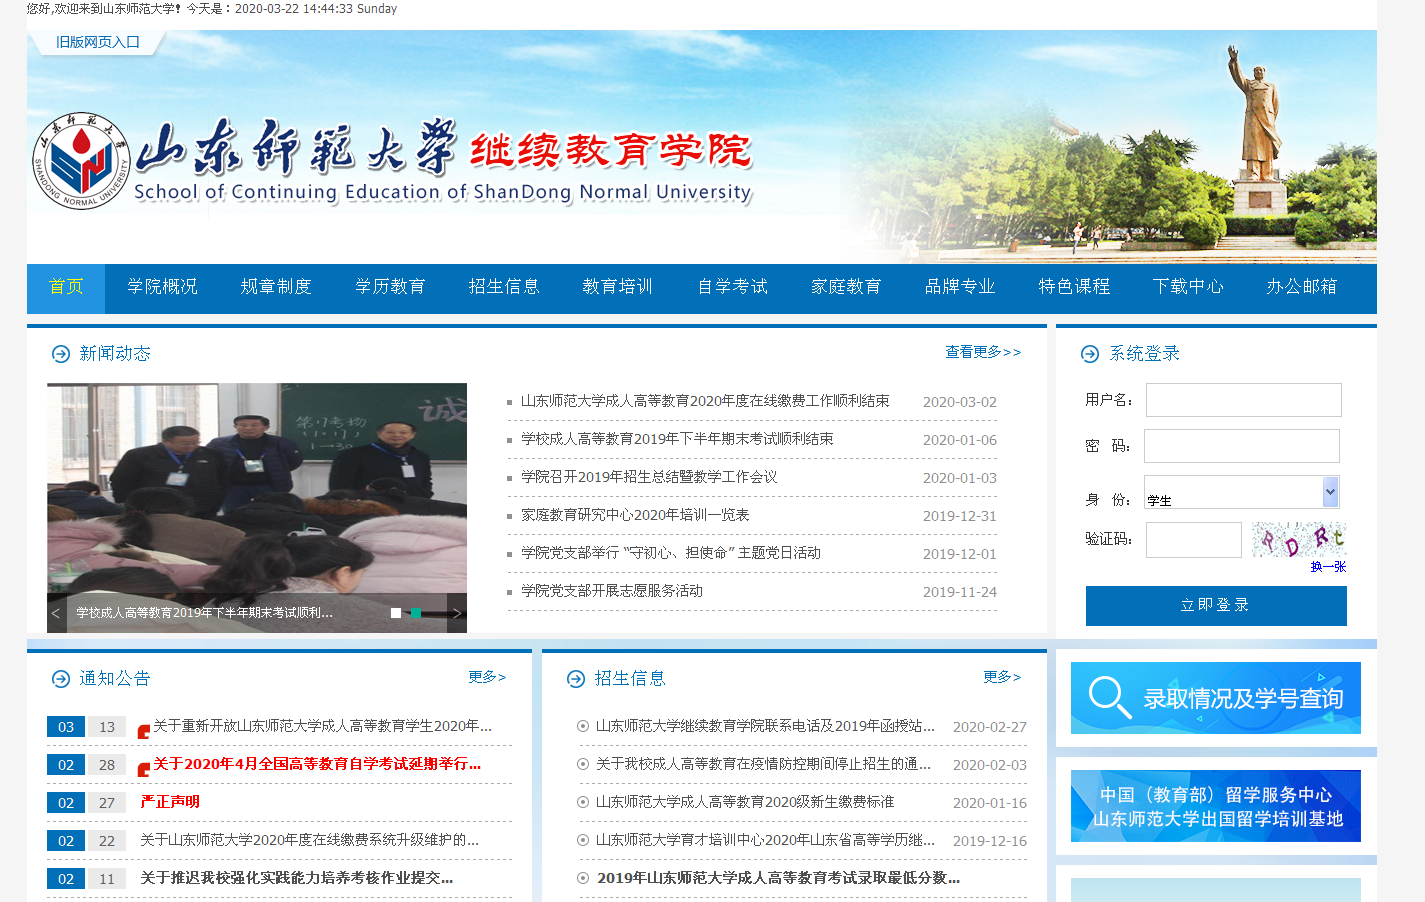Viewport: 1425px width, 902px height.
Task: Click the university logo emblem
Action: pyautogui.click(x=81, y=161)
